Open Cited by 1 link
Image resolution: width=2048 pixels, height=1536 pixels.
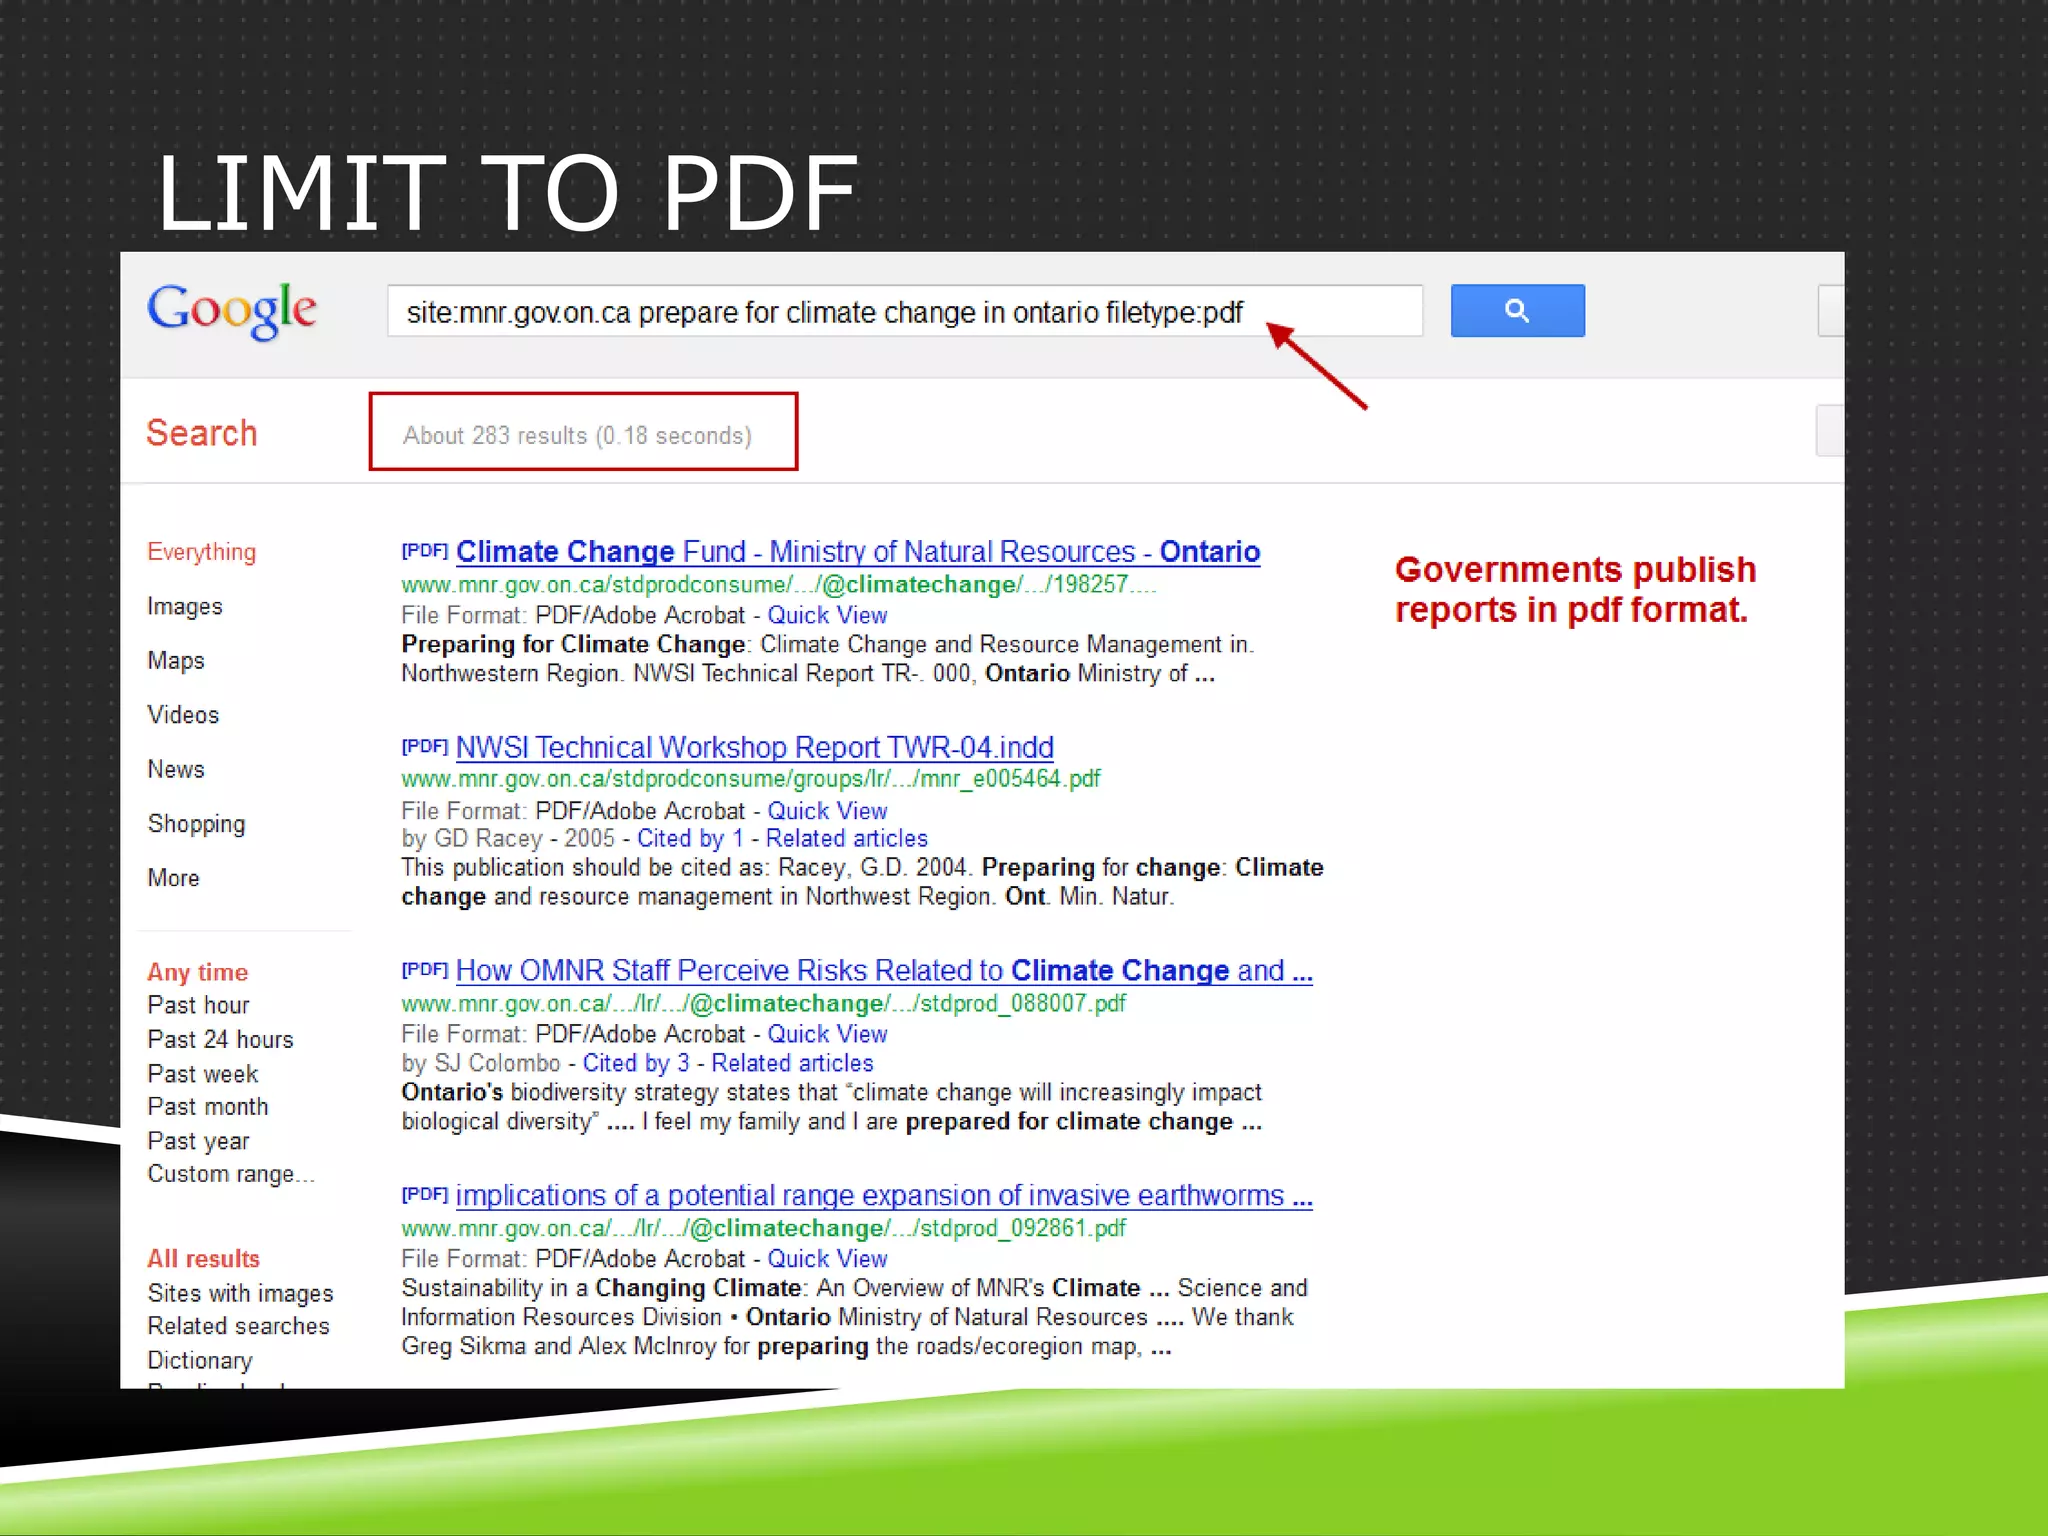[690, 838]
